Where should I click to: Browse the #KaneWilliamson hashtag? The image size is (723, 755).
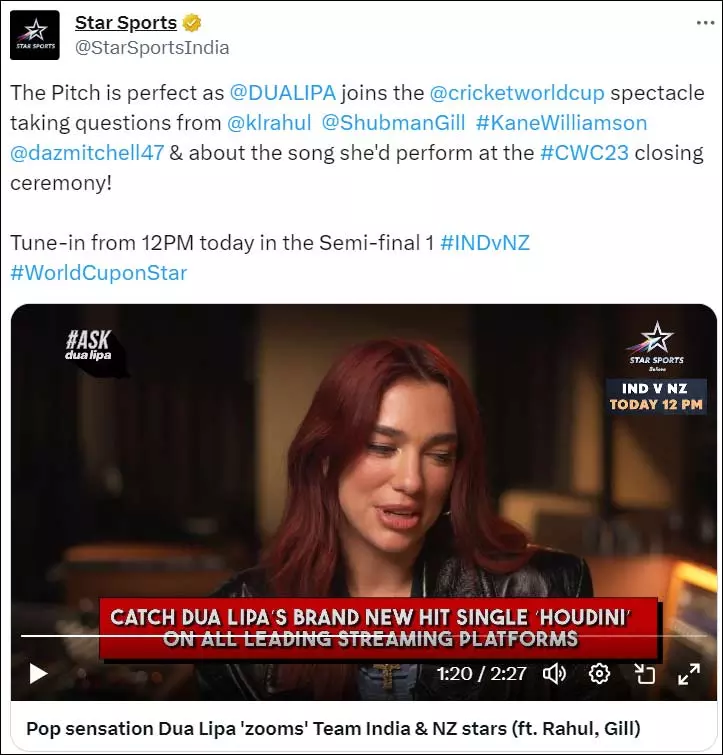click(561, 123)
